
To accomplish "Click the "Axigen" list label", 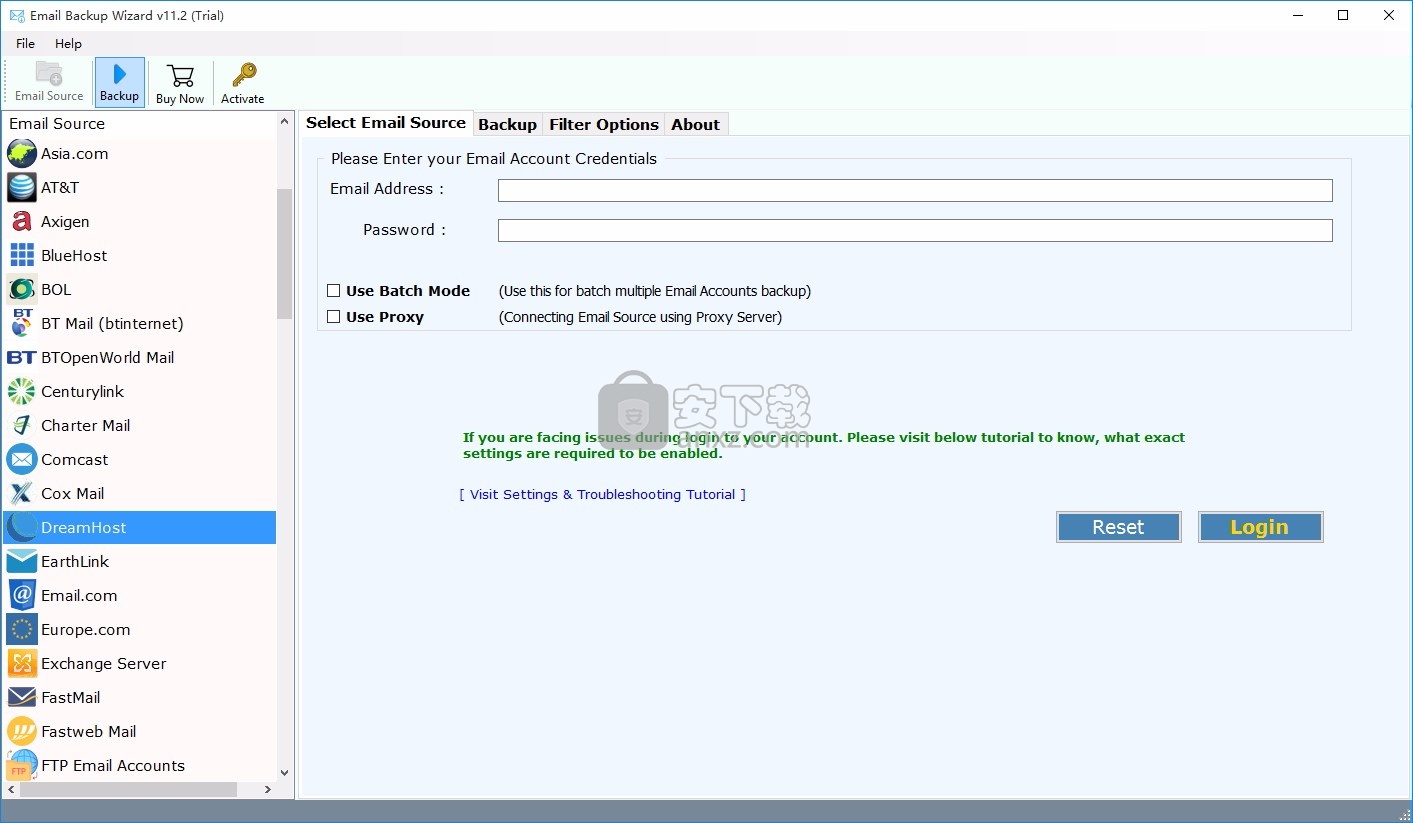I will 65,222.
